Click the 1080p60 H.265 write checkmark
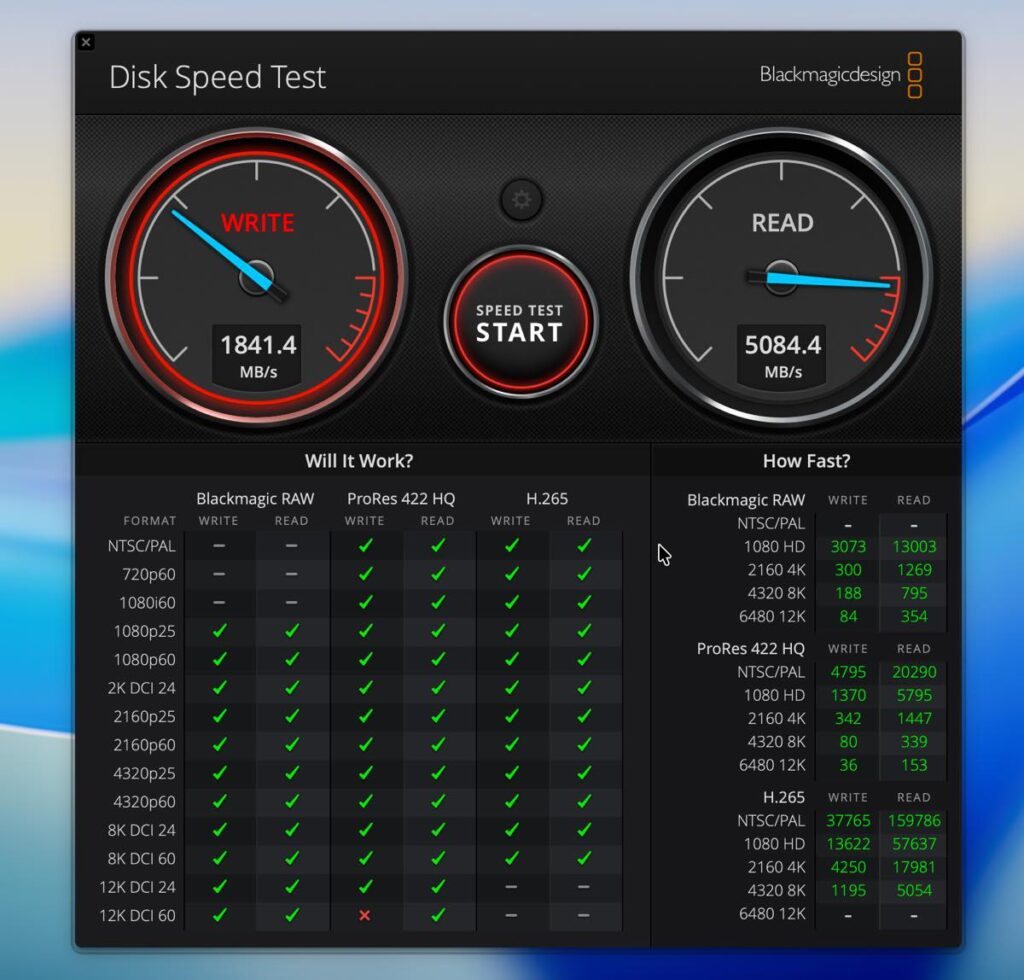 [511, 659]
